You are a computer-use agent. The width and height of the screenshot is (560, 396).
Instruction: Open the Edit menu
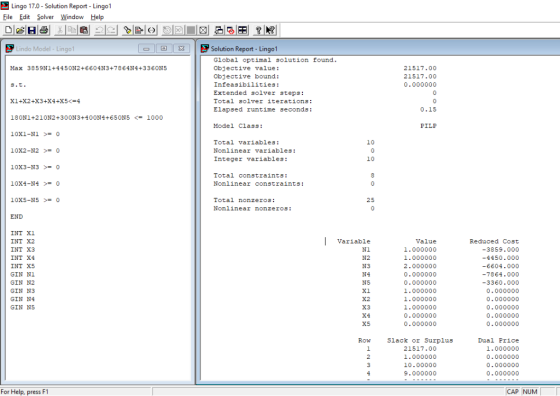(25, 17)
